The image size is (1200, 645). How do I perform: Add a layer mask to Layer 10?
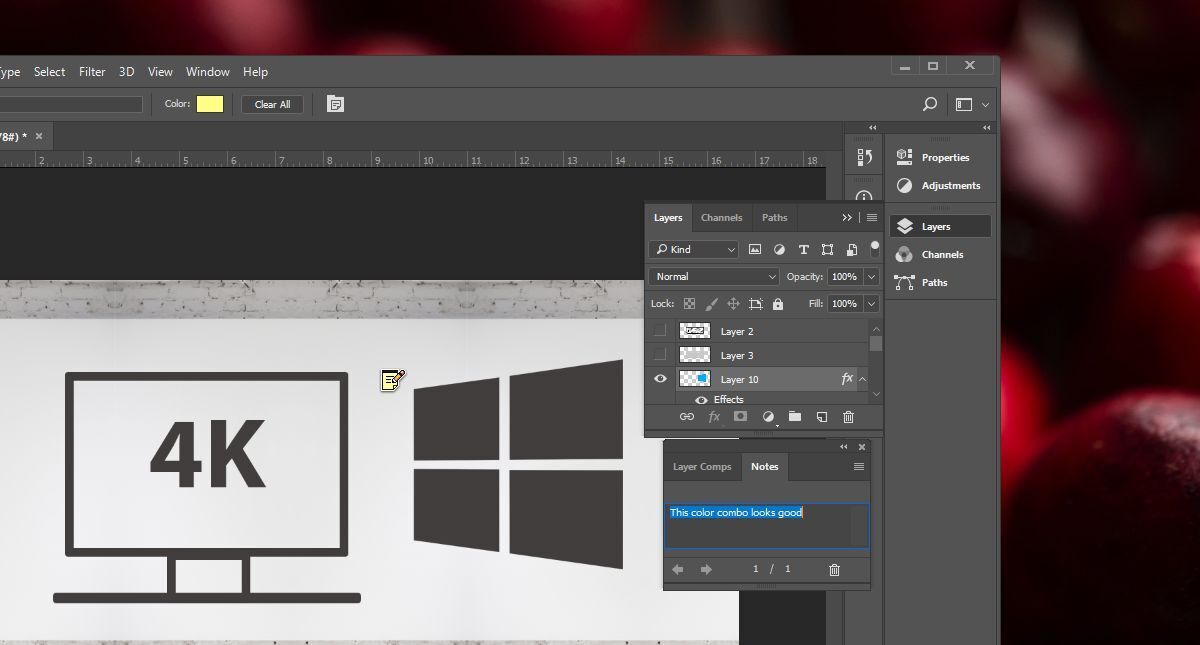tap(741, 417)
